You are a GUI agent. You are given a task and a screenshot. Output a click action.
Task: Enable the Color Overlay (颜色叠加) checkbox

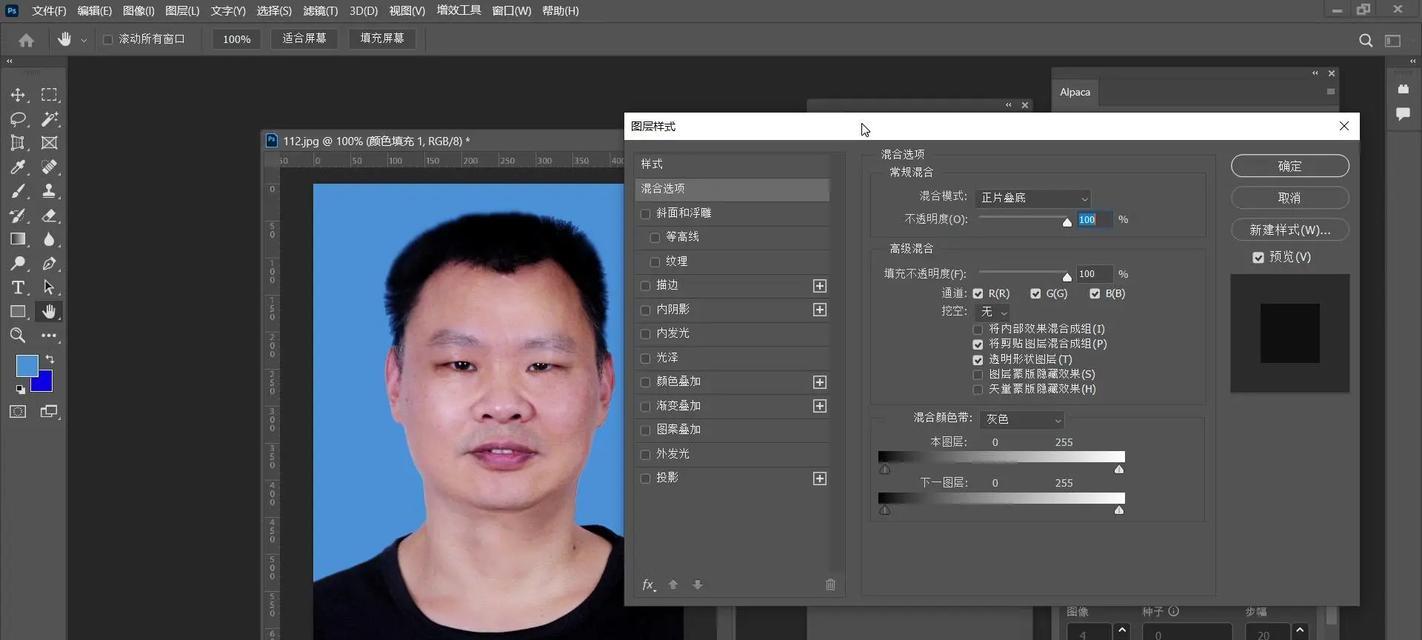[645, 382]
